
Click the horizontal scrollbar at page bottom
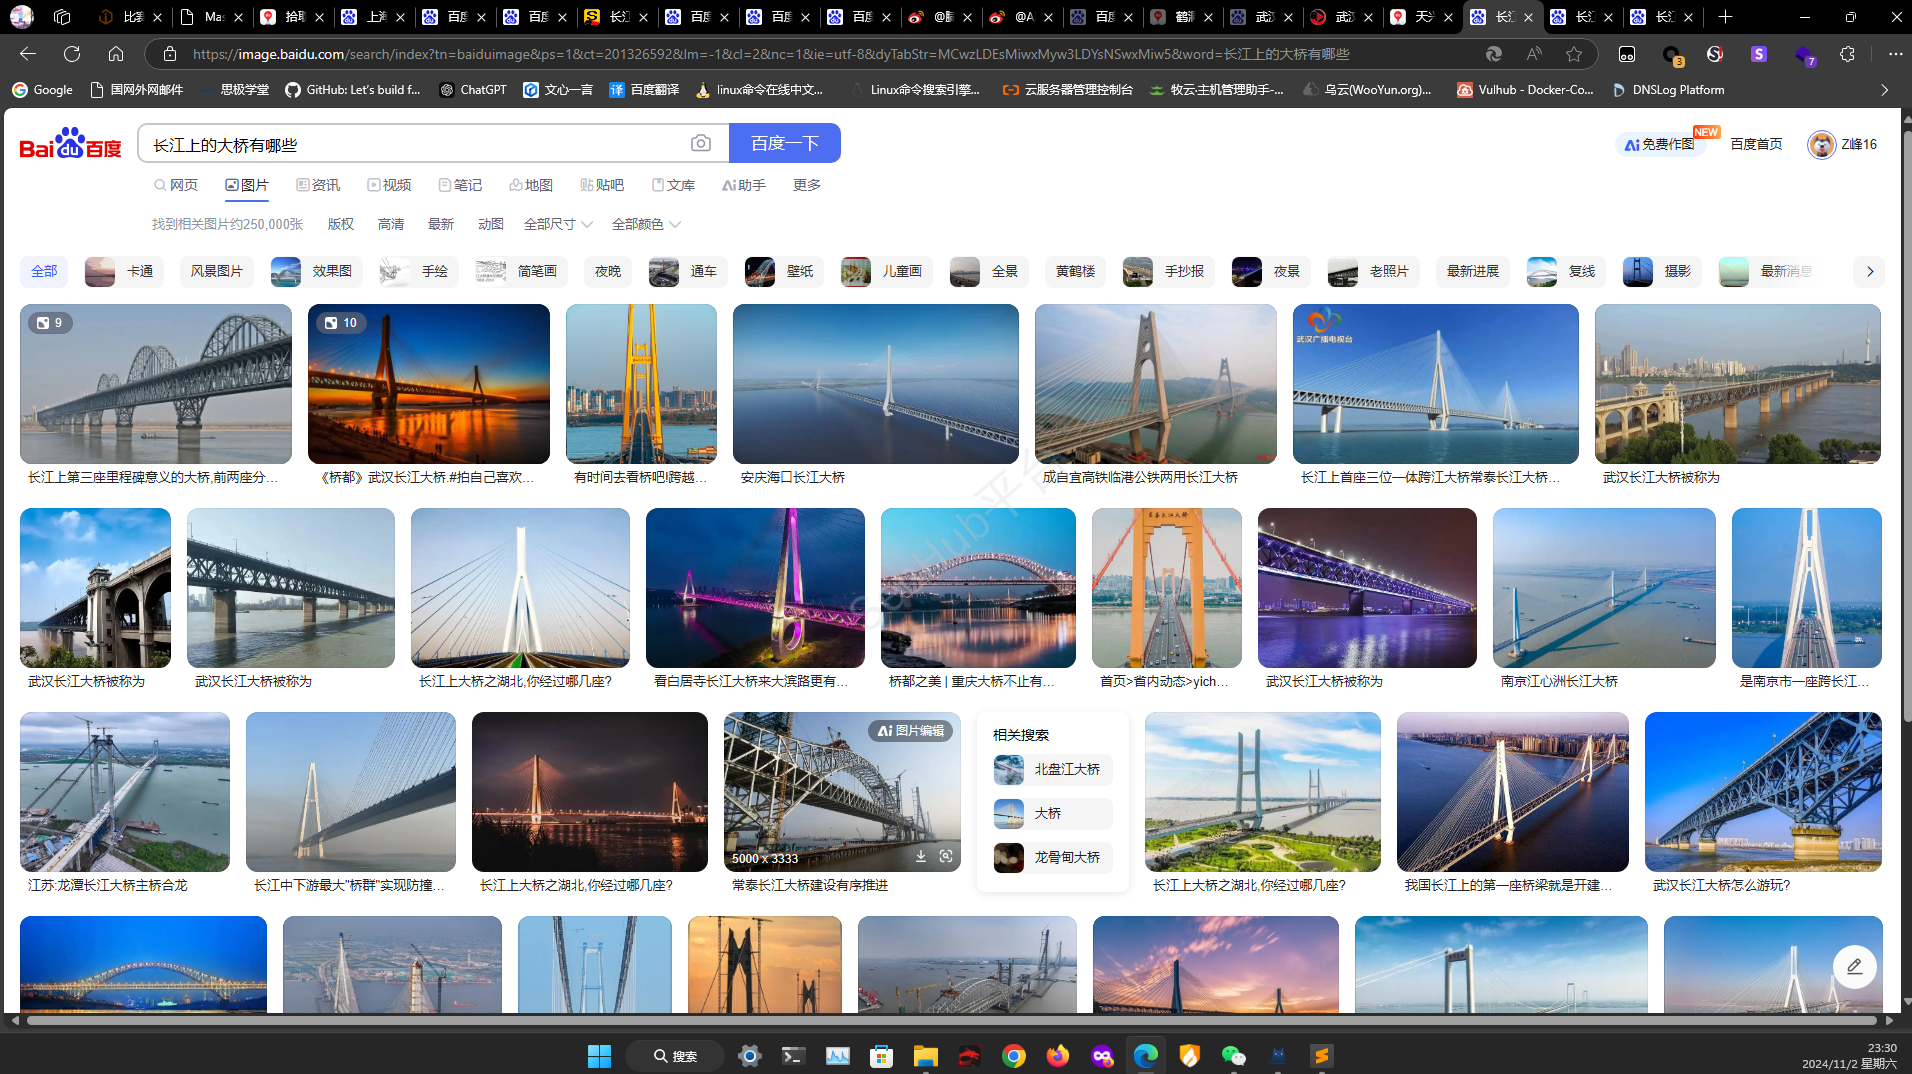click(x=951, y=1020)
